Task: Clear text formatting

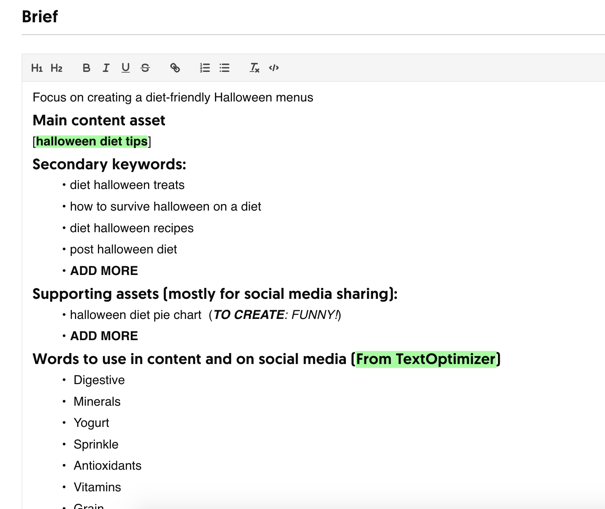Action: [254, 68]
